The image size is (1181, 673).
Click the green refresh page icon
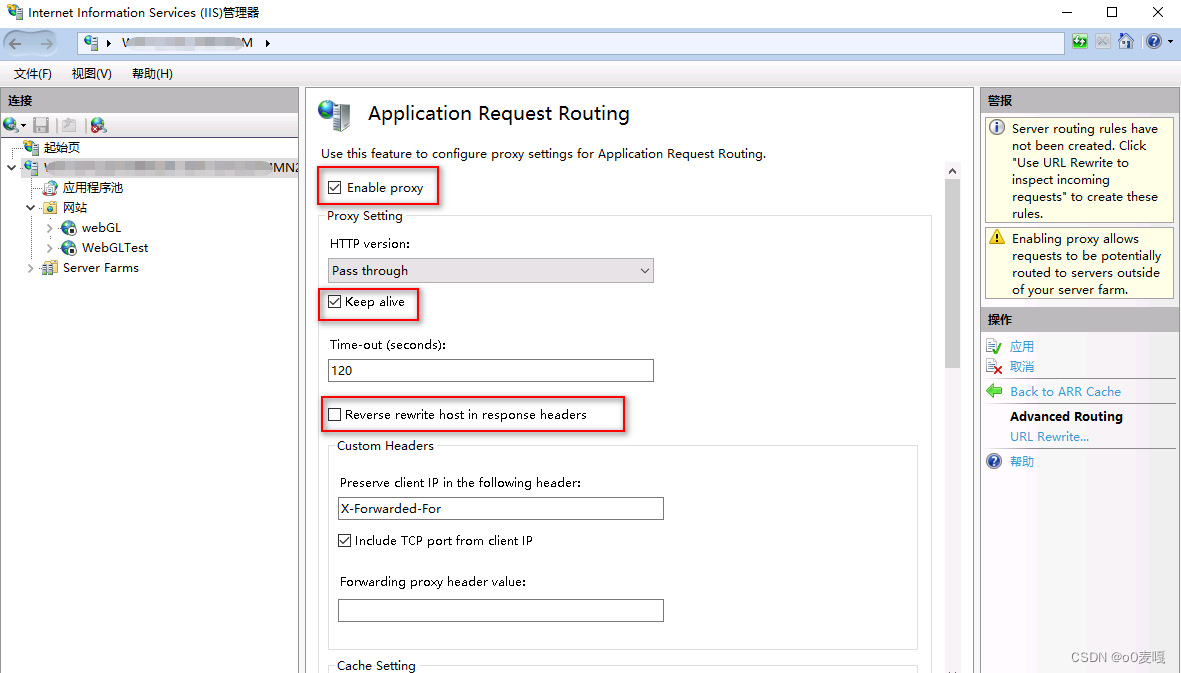pos(1079,41)
